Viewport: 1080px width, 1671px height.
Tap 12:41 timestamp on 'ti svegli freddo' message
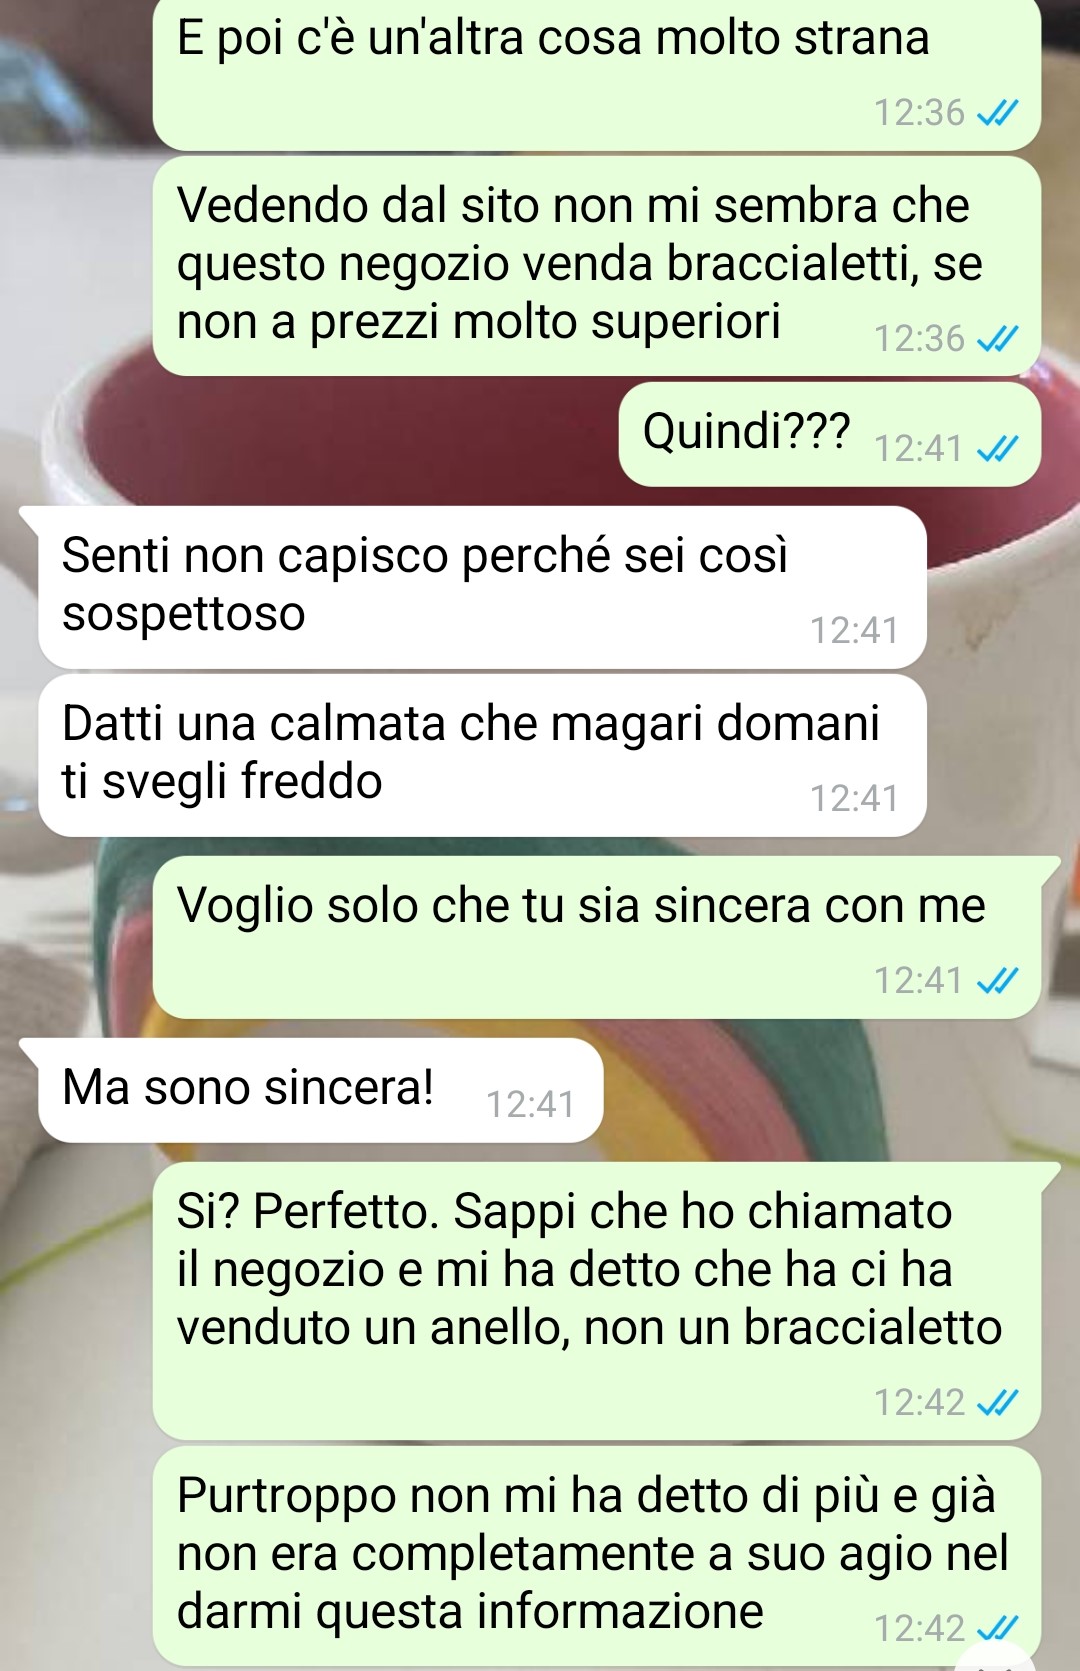[x=854, y=799]
